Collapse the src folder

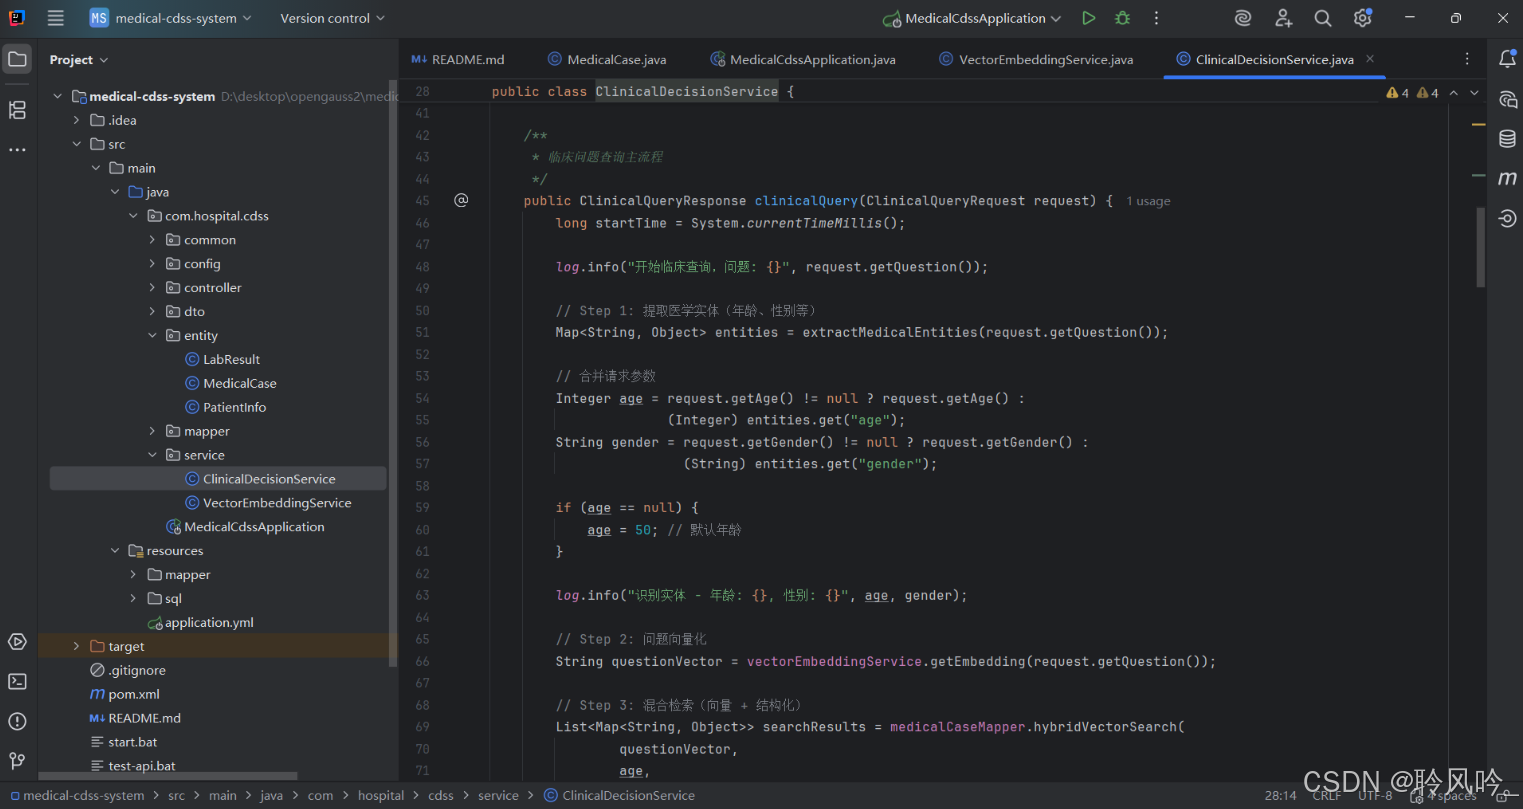point(77,144)
